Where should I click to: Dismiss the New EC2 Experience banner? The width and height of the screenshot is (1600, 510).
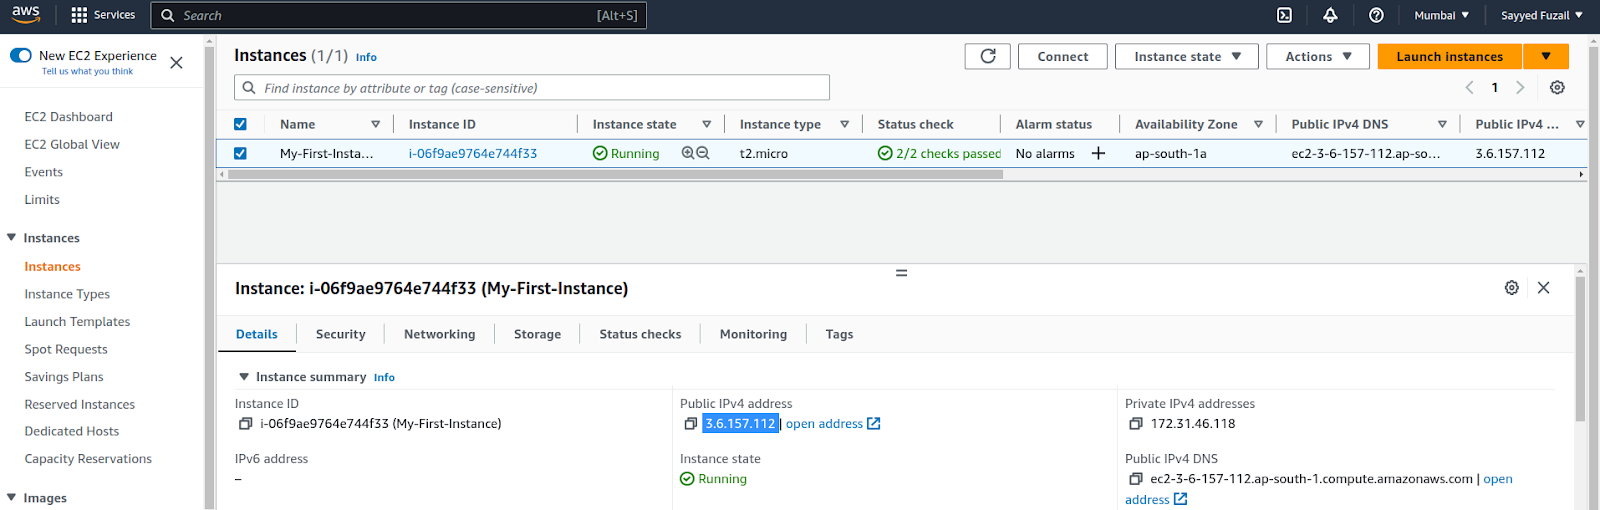176,63
